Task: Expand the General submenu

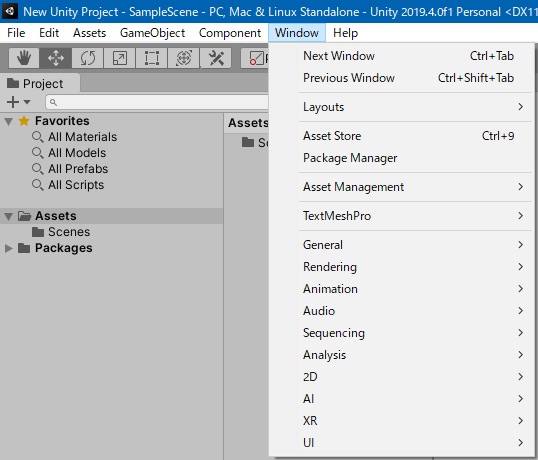Action: (401, 245)
